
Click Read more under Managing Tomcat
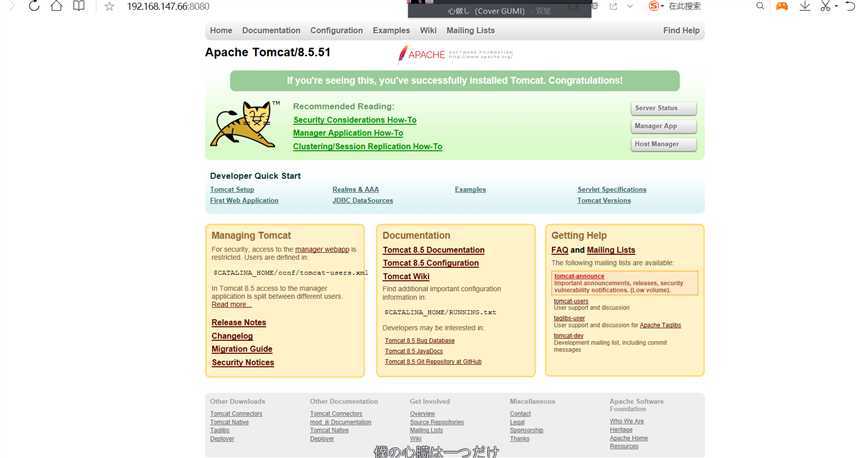pyautogui.click(x=231, y=304)
